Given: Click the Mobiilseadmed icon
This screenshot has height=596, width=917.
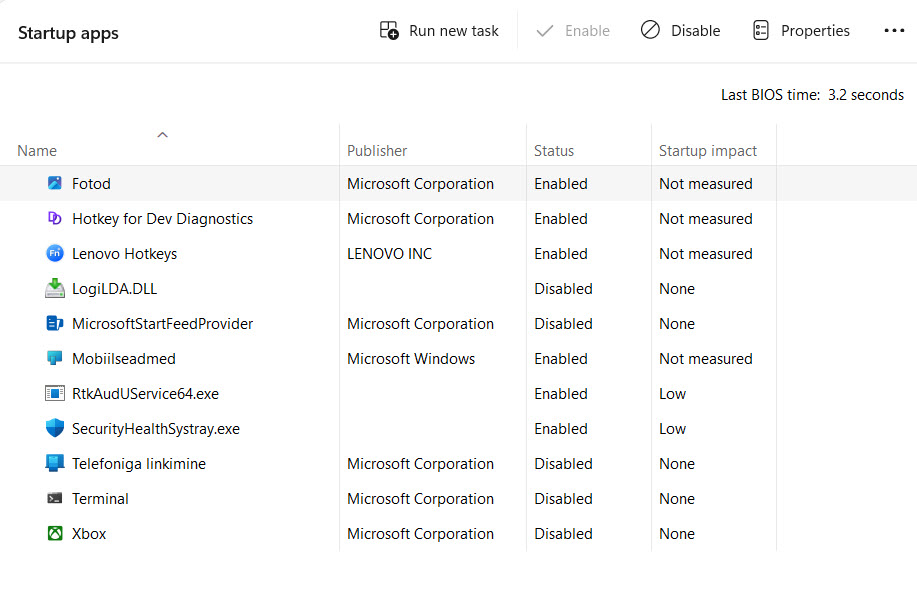Looking at the screenshot, I should 54,358.
